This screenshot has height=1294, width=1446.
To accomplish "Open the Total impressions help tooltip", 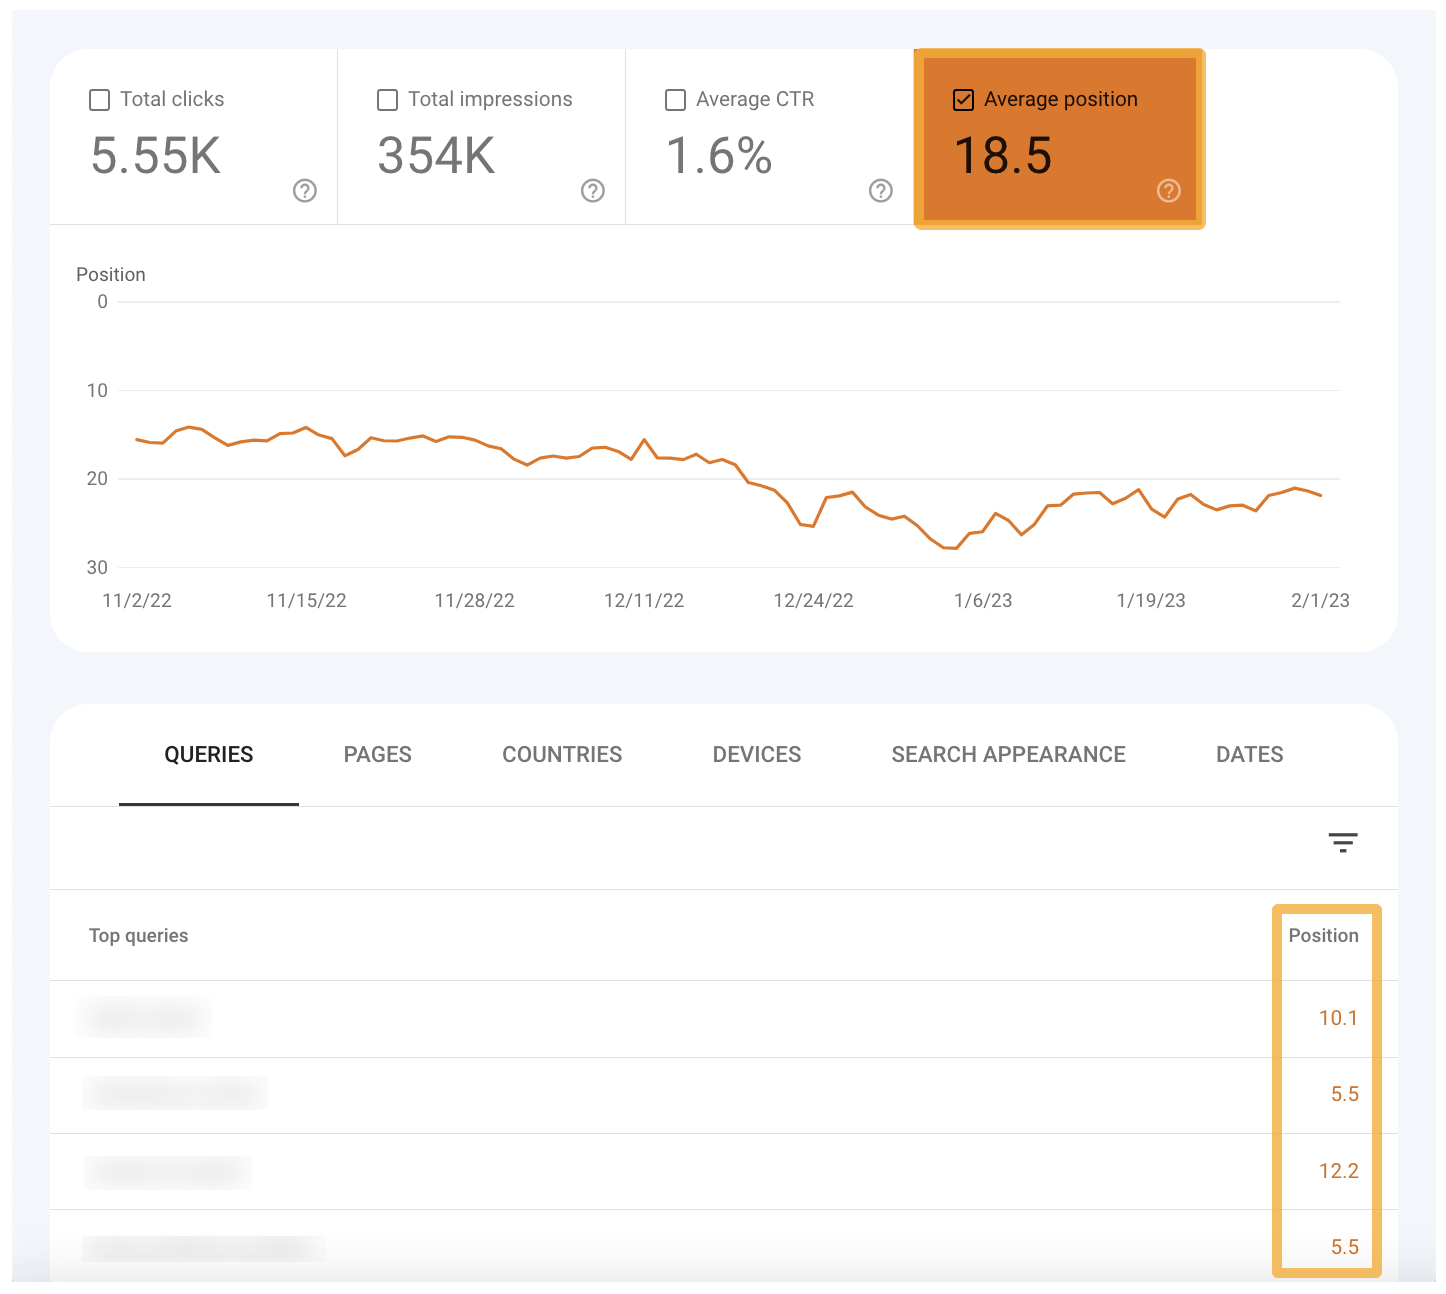I will click(592, 190).
